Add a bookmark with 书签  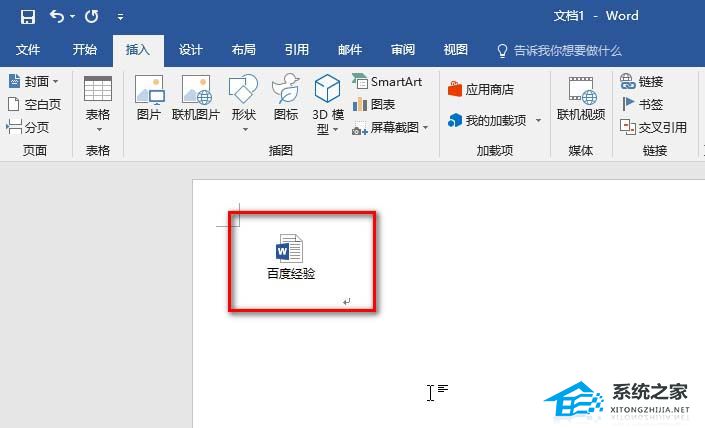642,104
